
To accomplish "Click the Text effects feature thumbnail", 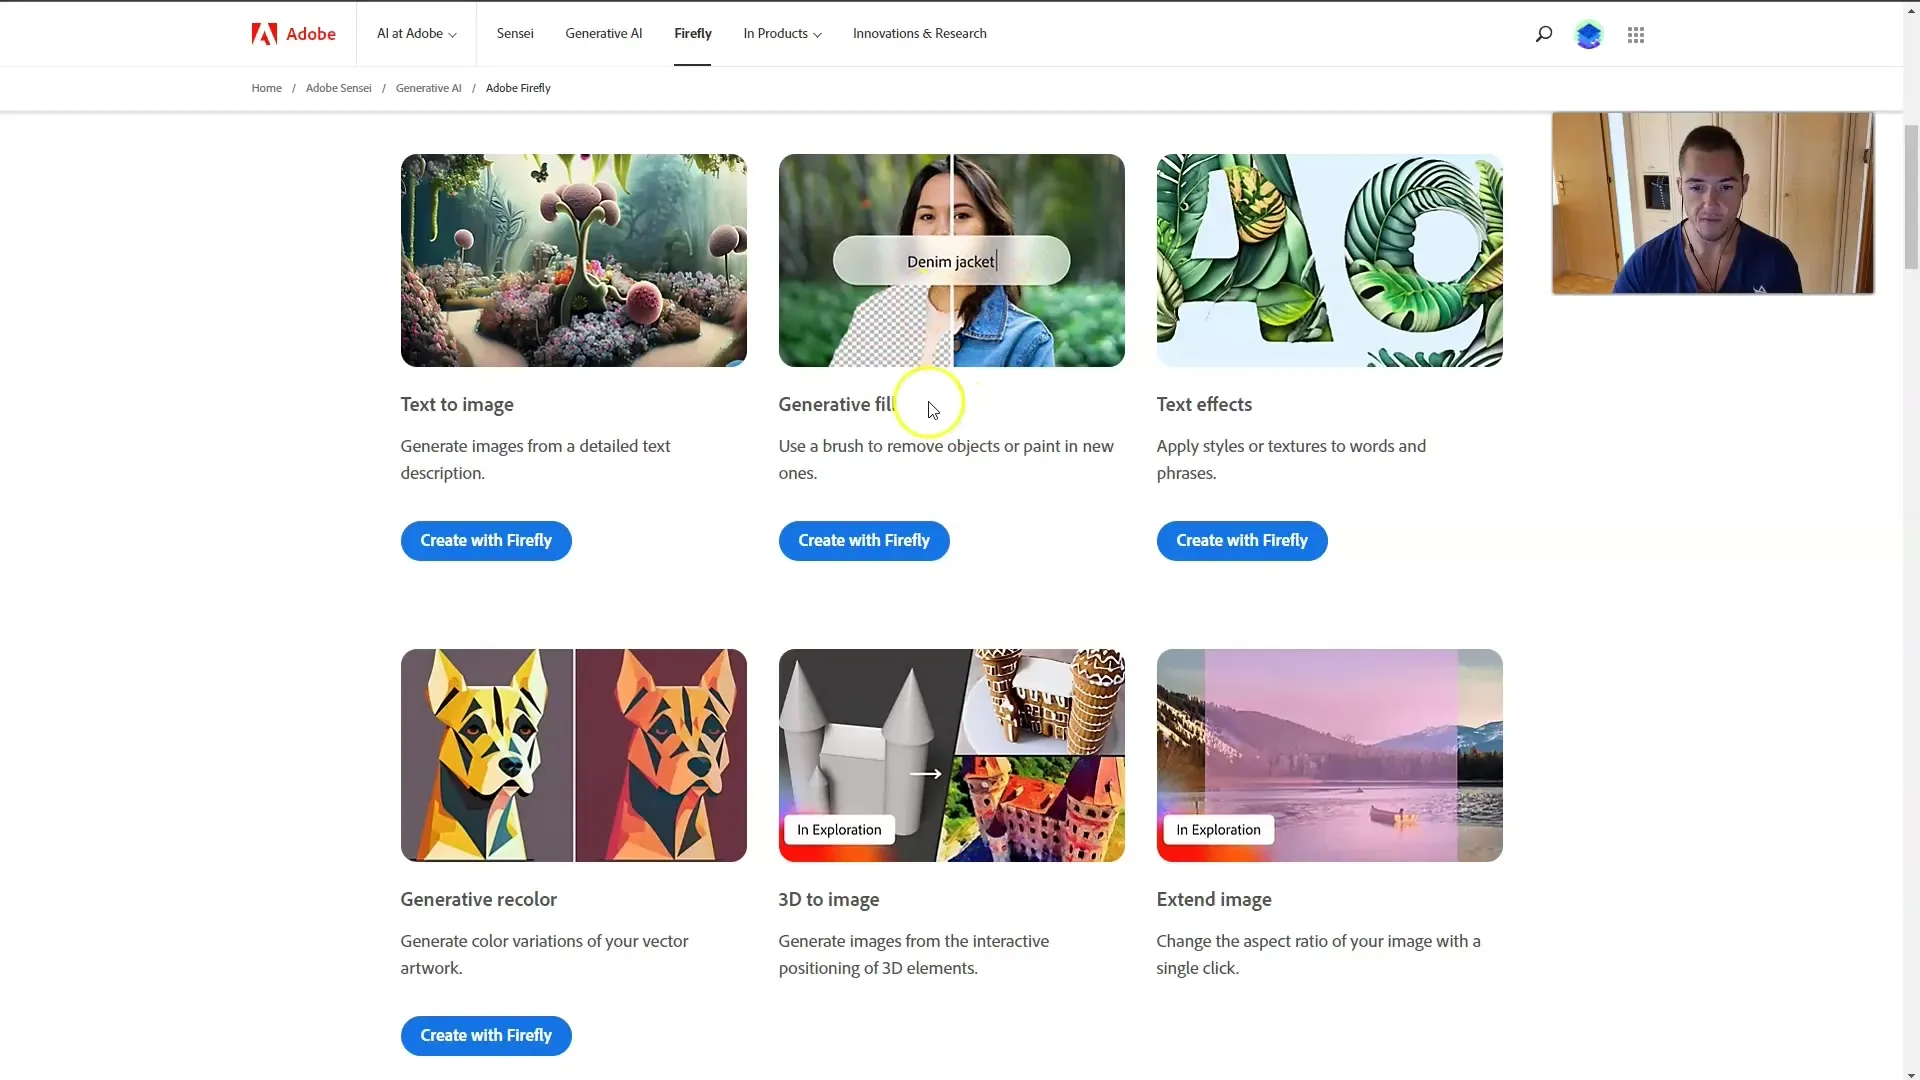I will [x=1329, y=260].
